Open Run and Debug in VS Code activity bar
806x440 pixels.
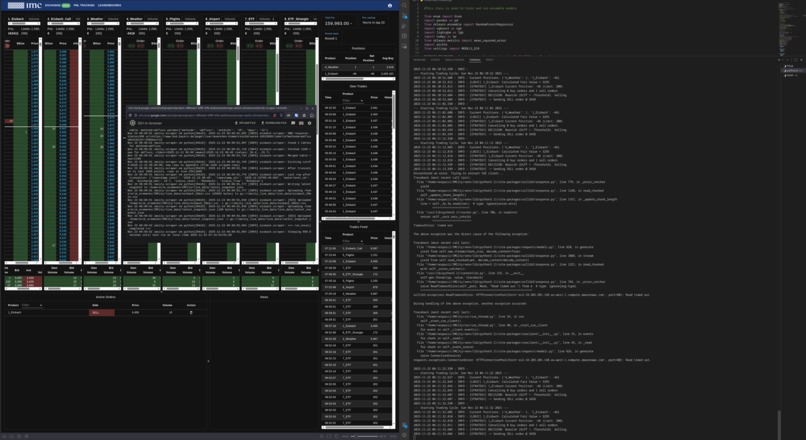pyautogui.click(x=405, y=26)
